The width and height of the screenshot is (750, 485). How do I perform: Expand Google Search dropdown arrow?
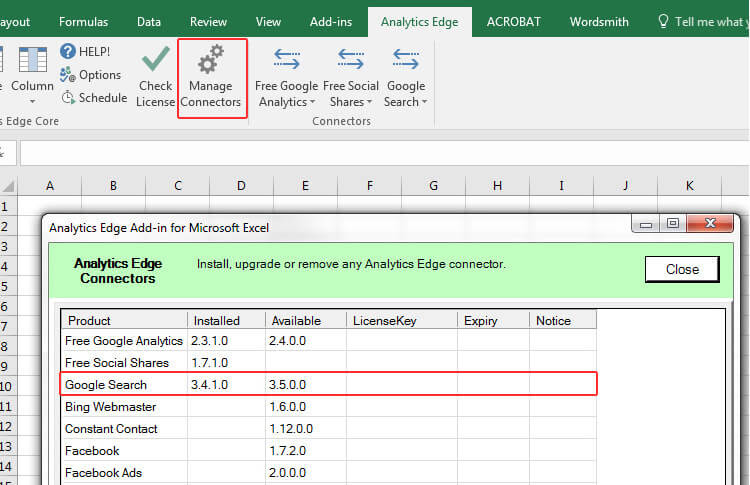pyautogui.click(x=424, y=102)
